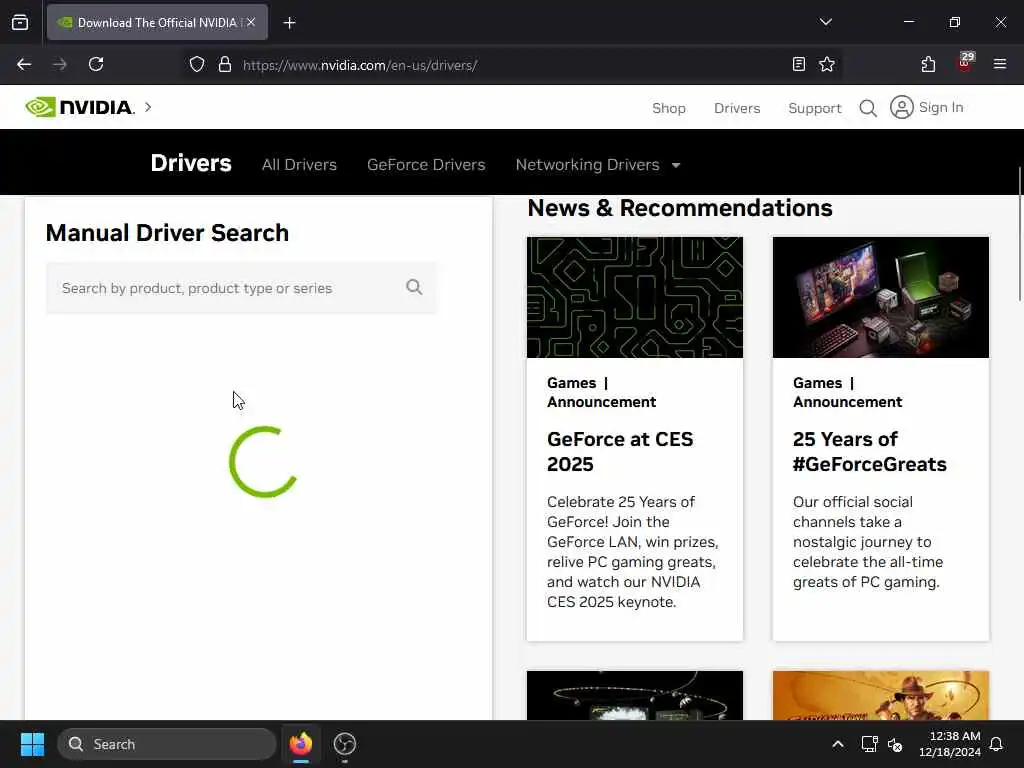Focus the Manual Driver Search input field
This screenshot has height=768, width=1024.
click(x=241, y=288)
